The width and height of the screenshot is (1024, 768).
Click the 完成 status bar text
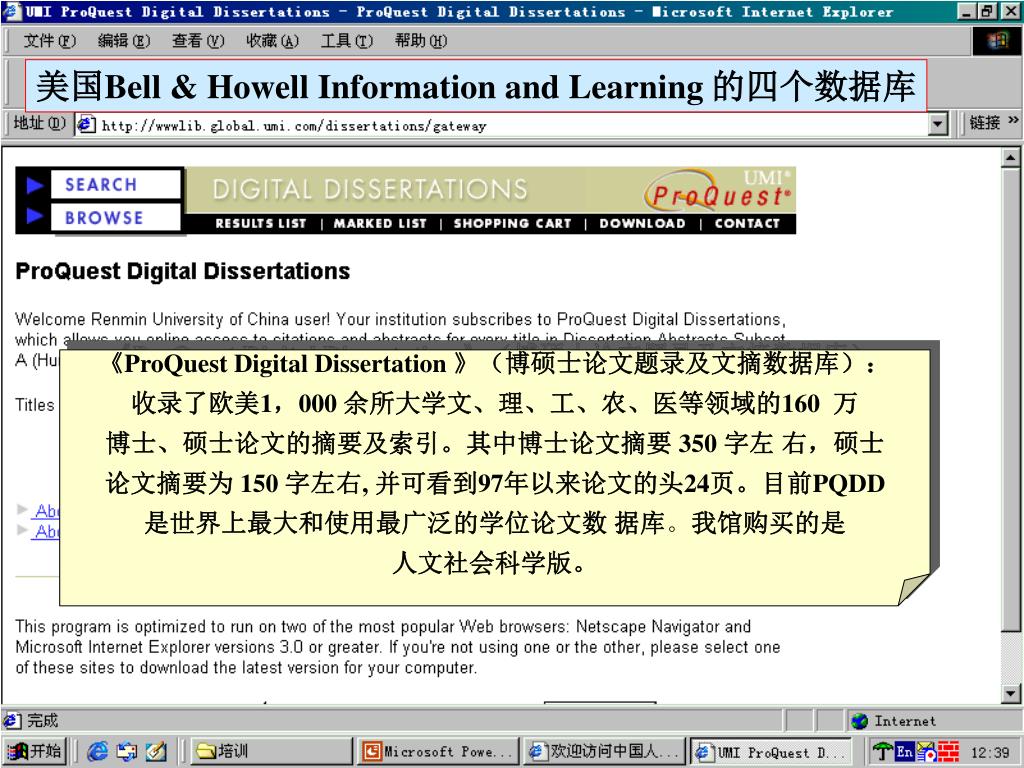coord(42,720)
